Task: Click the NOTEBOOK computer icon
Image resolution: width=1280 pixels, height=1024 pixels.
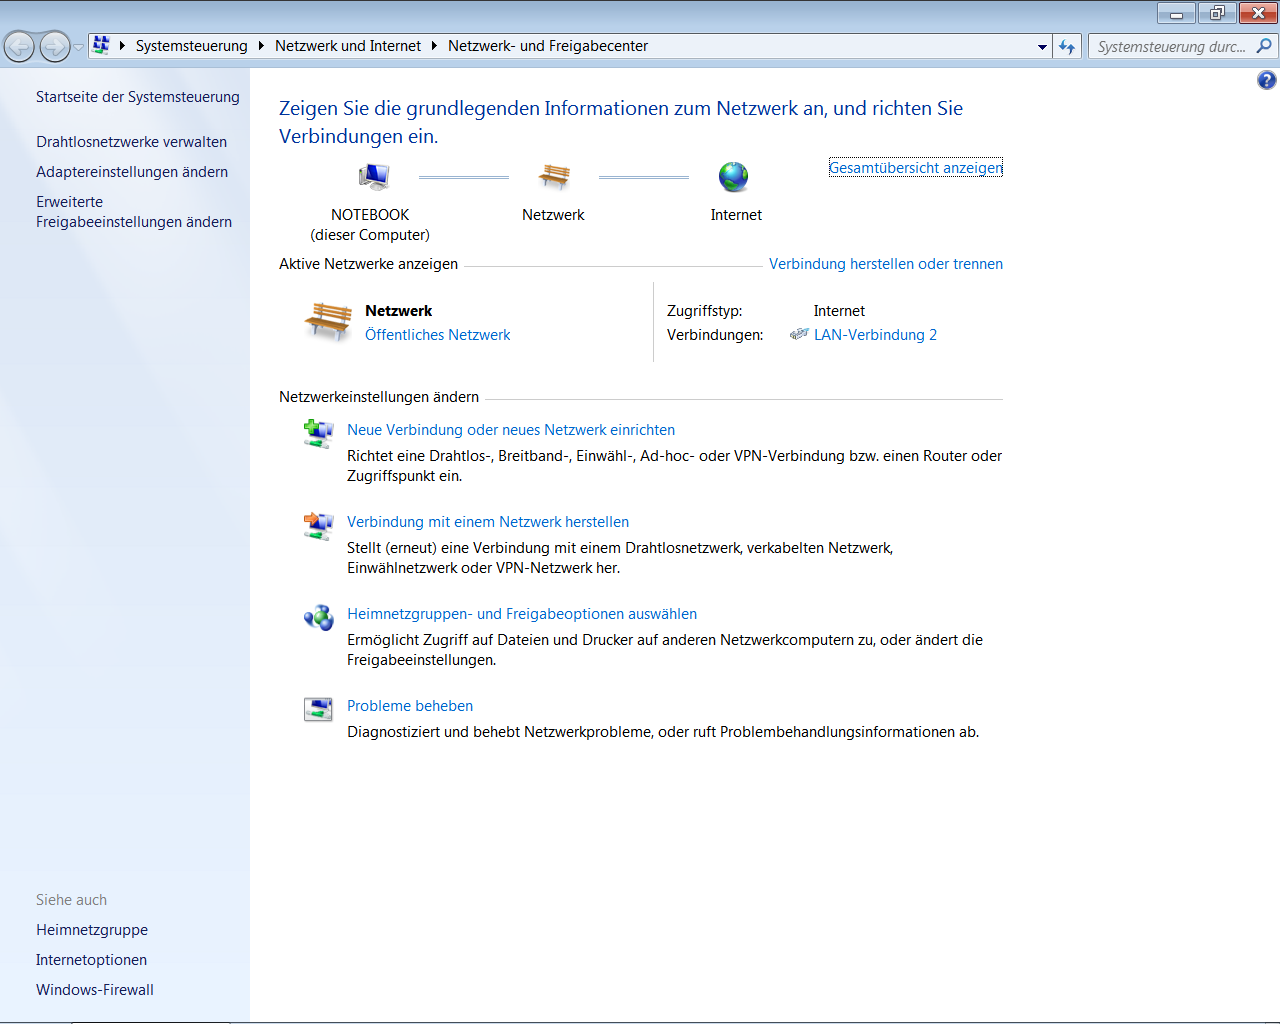Action: pos(373,177)
